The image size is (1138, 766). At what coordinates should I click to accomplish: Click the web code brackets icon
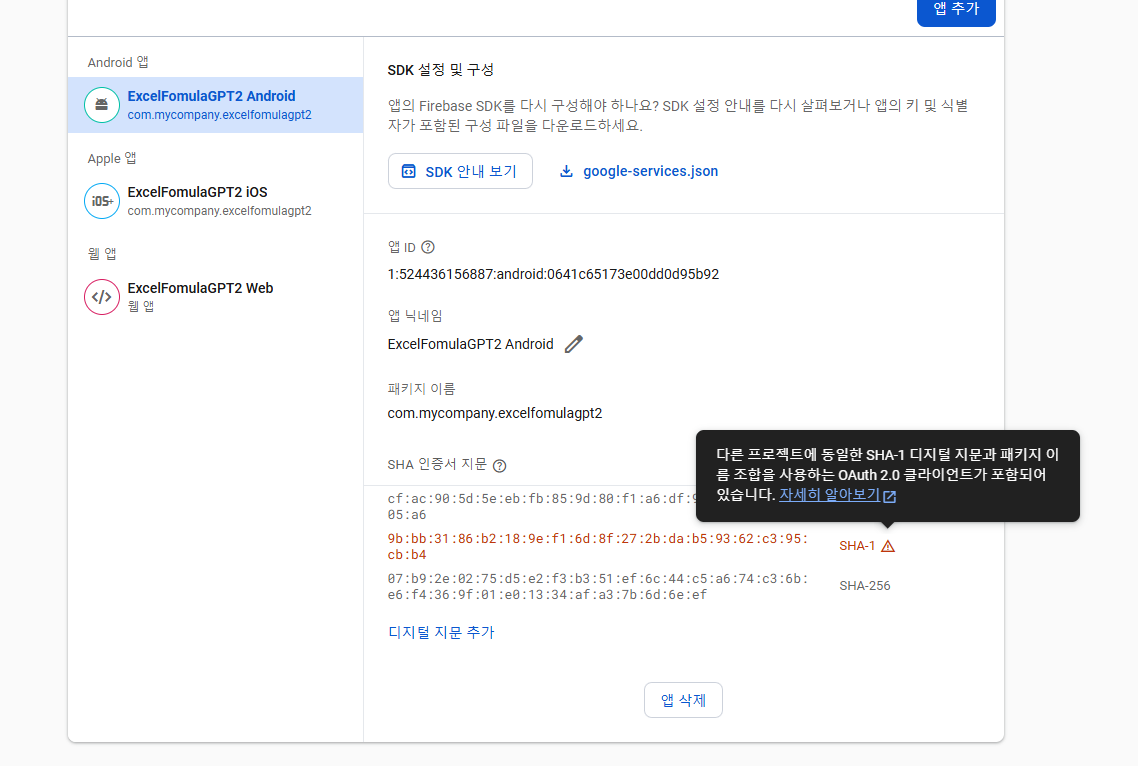coord(102,297)
